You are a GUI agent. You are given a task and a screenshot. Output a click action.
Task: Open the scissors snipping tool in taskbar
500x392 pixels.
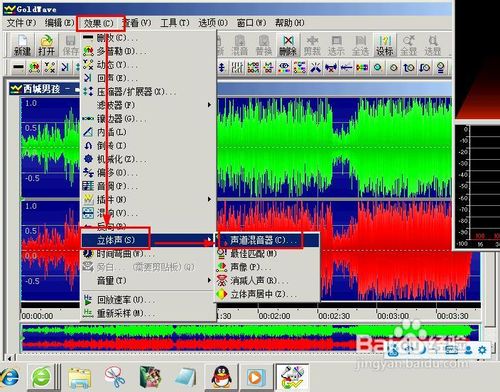(x=114, y=377)
